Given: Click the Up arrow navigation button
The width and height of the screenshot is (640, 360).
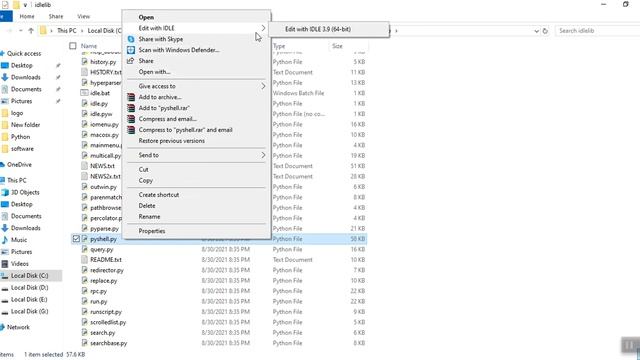Looking at the screenshot, I should point(31,31).
